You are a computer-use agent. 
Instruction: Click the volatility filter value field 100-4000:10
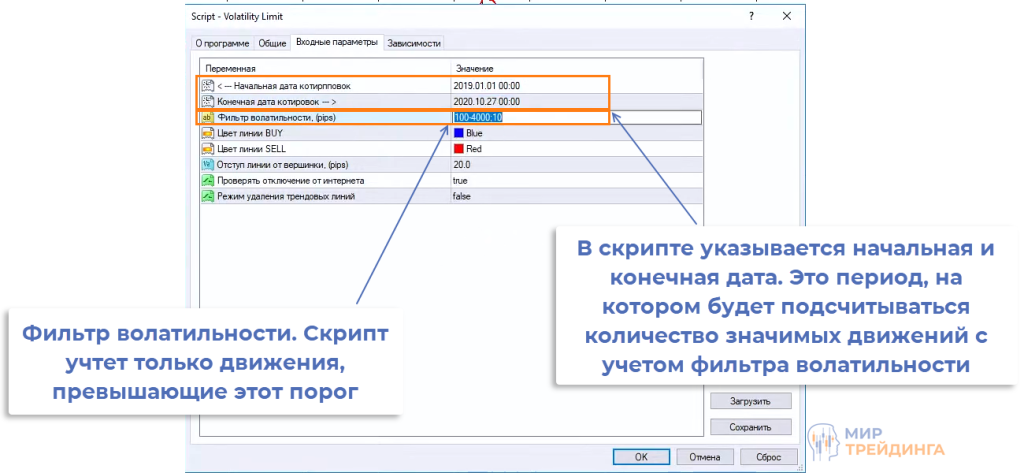pyautogui.click(x=478, y=117)
